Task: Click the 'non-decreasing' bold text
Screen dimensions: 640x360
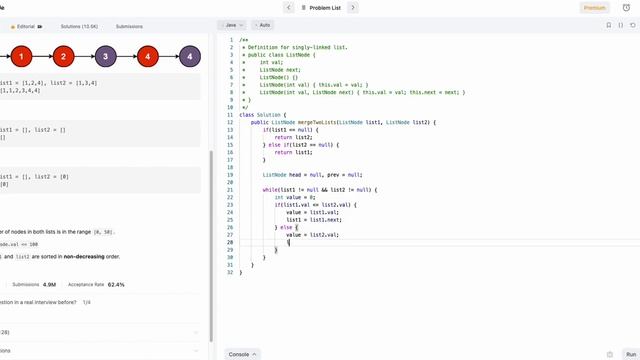Action: pyautogui.click(x=84, y=257)
